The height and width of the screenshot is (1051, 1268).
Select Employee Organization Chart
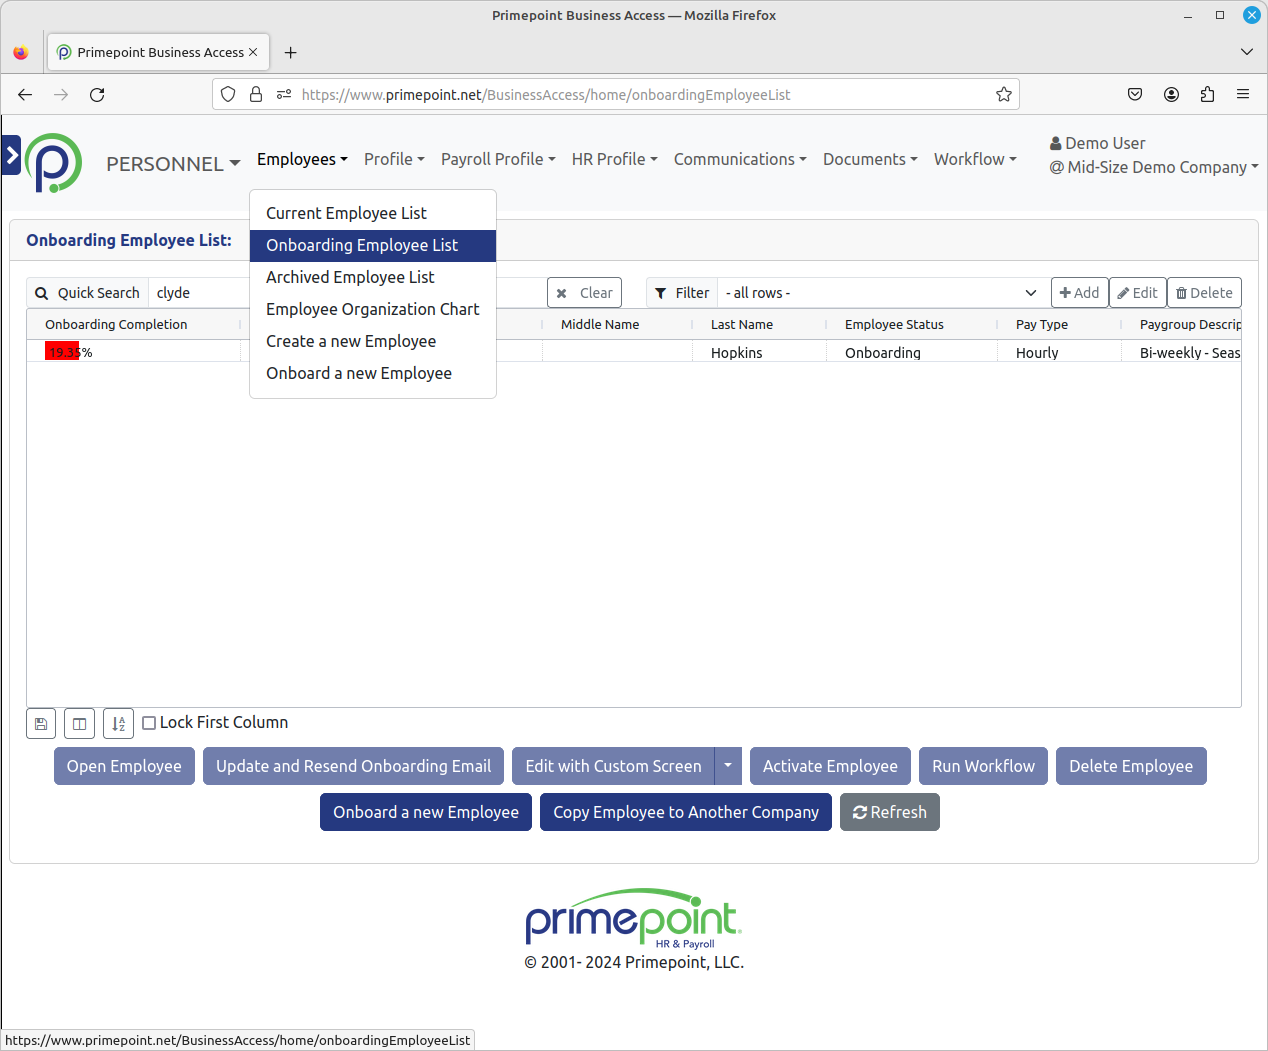tap(373, 309)
